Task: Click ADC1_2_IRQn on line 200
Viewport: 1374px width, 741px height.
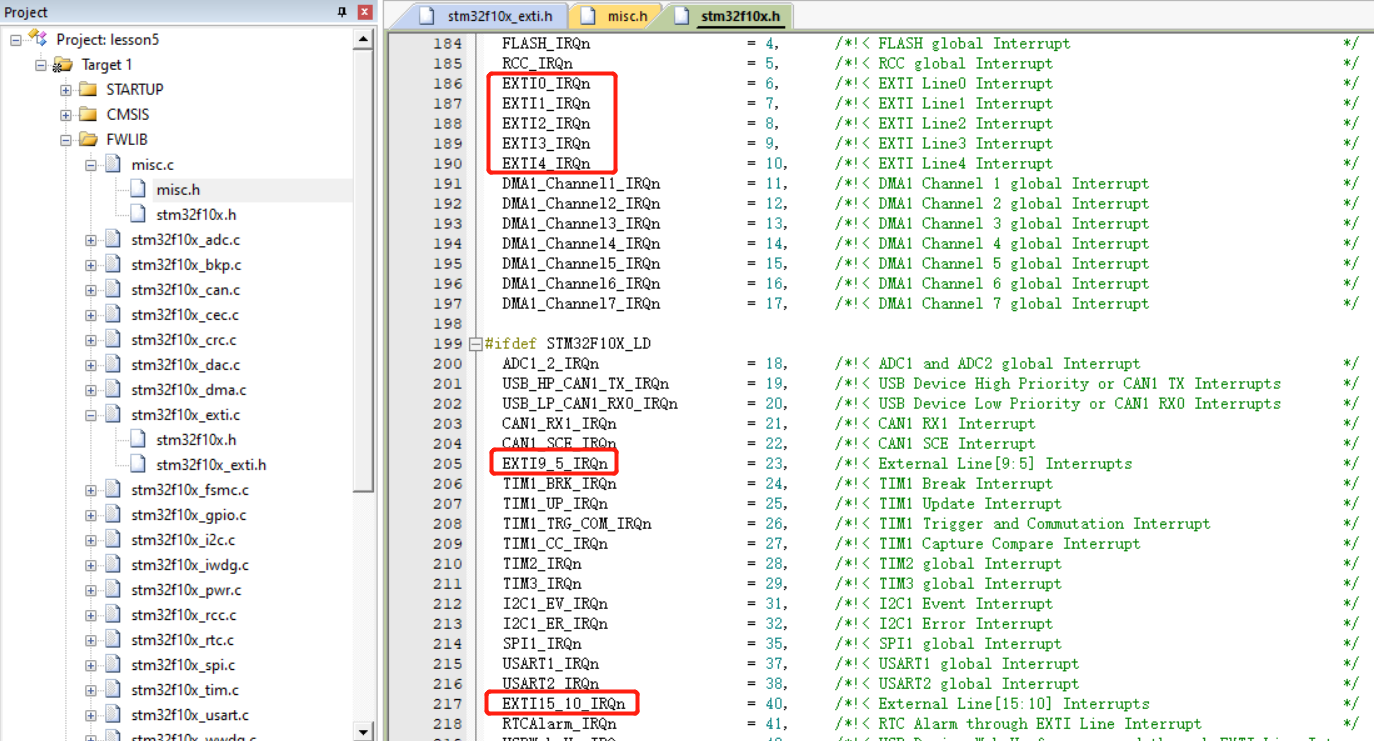Action: (x=551, y=364)
